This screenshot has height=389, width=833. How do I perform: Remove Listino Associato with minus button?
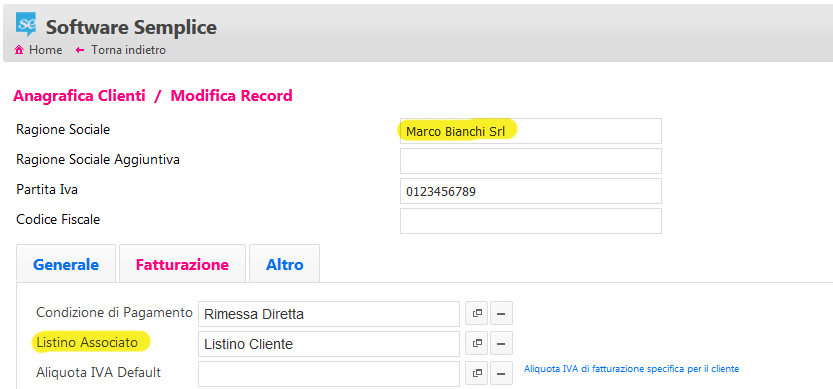tap(501, 344)
